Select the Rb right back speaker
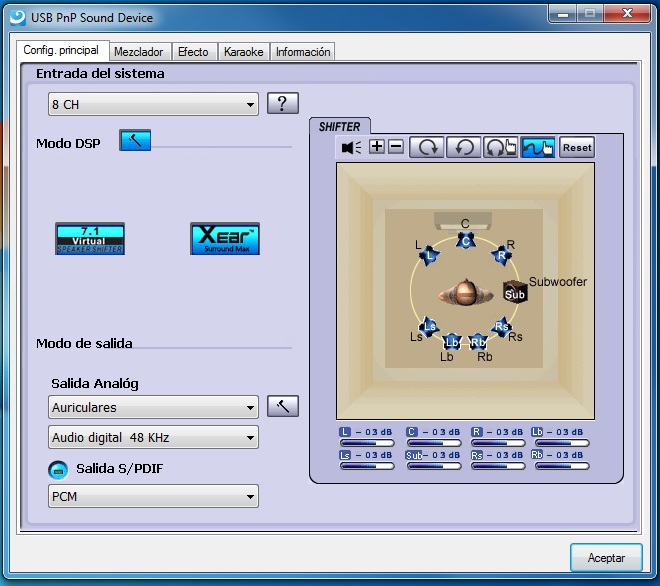 coord(478,341)
